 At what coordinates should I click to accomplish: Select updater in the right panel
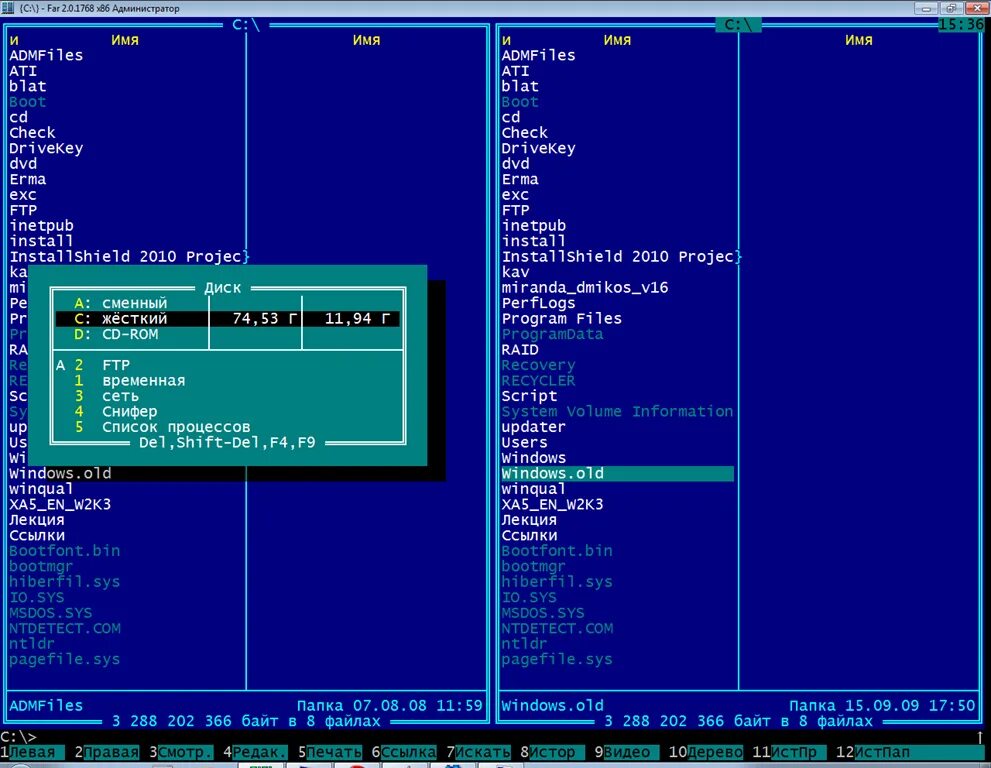point(534,427)
